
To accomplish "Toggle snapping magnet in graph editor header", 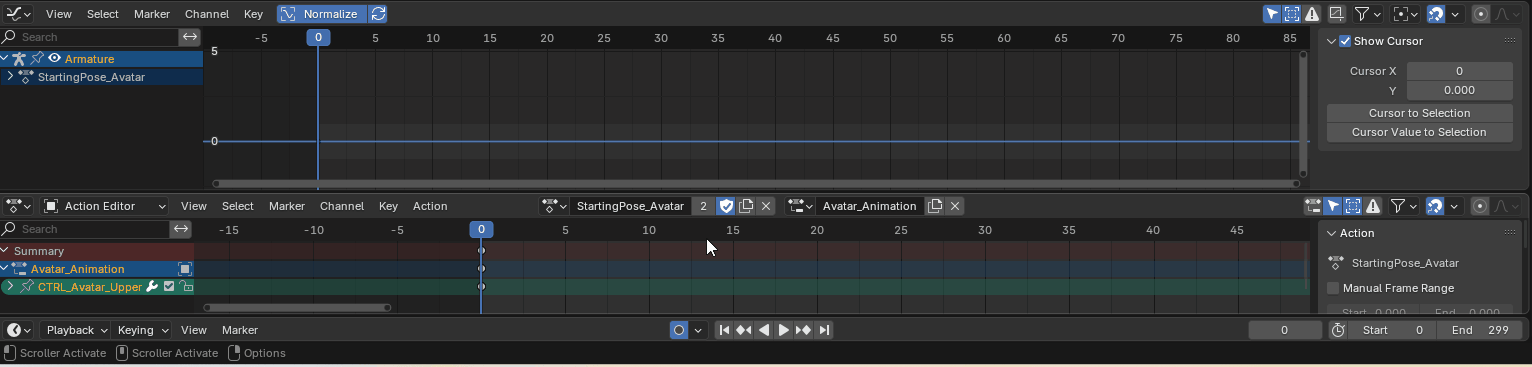I will click(x=1436, y=14).
